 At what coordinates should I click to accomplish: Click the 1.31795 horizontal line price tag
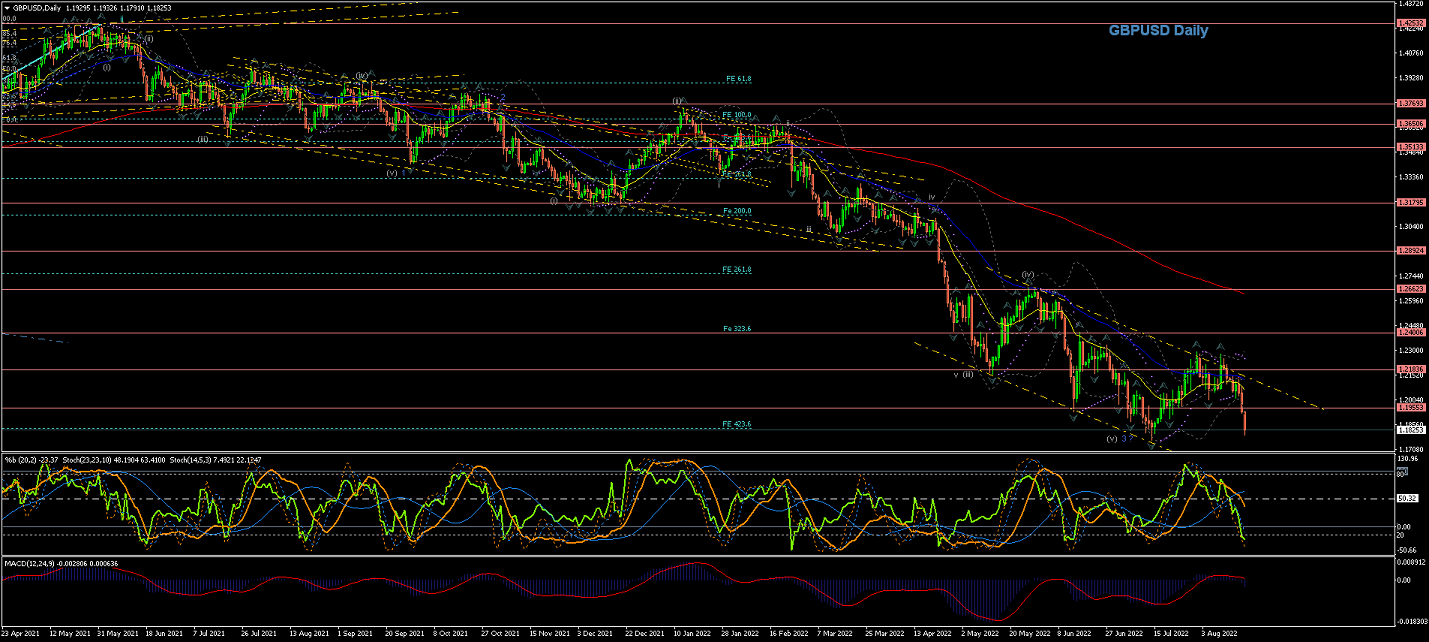point(1412,203)
